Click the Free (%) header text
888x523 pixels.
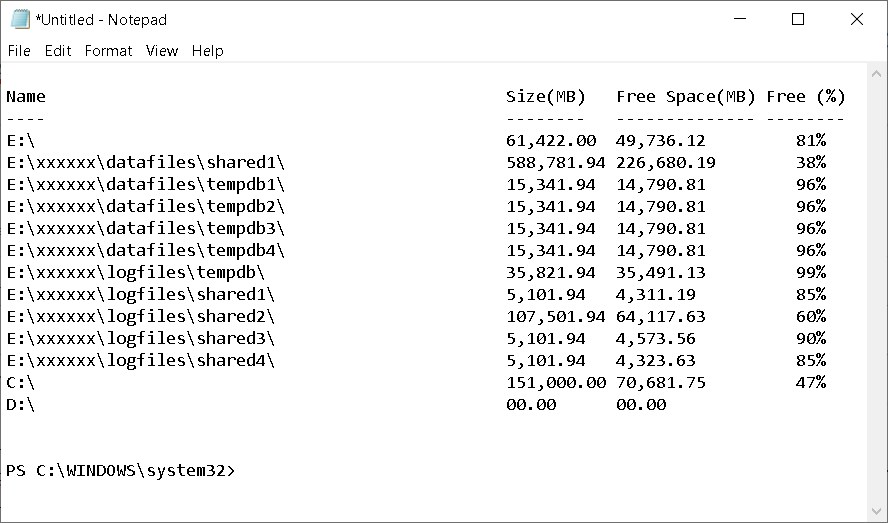coord(806,97)
